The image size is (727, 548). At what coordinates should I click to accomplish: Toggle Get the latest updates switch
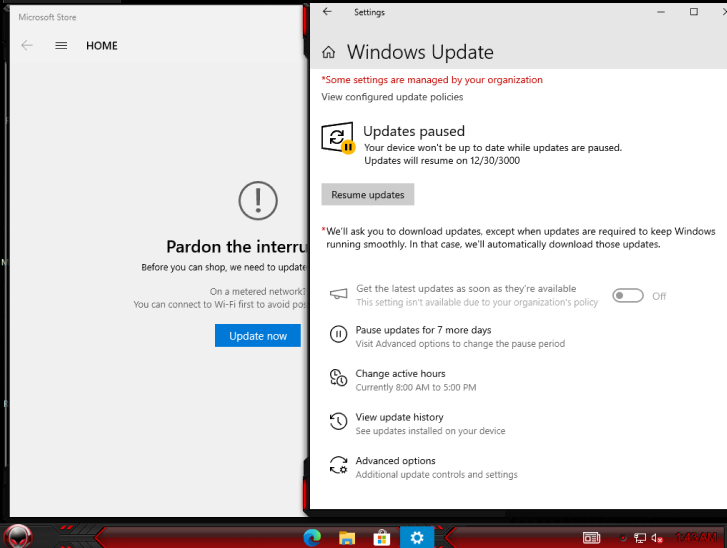click(628, 296)
